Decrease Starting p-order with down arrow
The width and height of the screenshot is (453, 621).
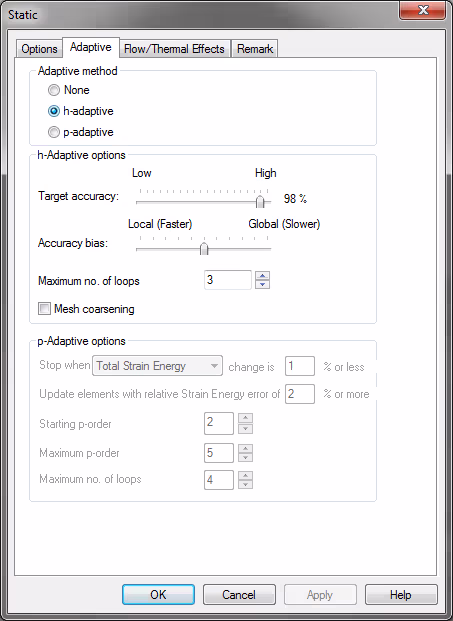point(246,428)
